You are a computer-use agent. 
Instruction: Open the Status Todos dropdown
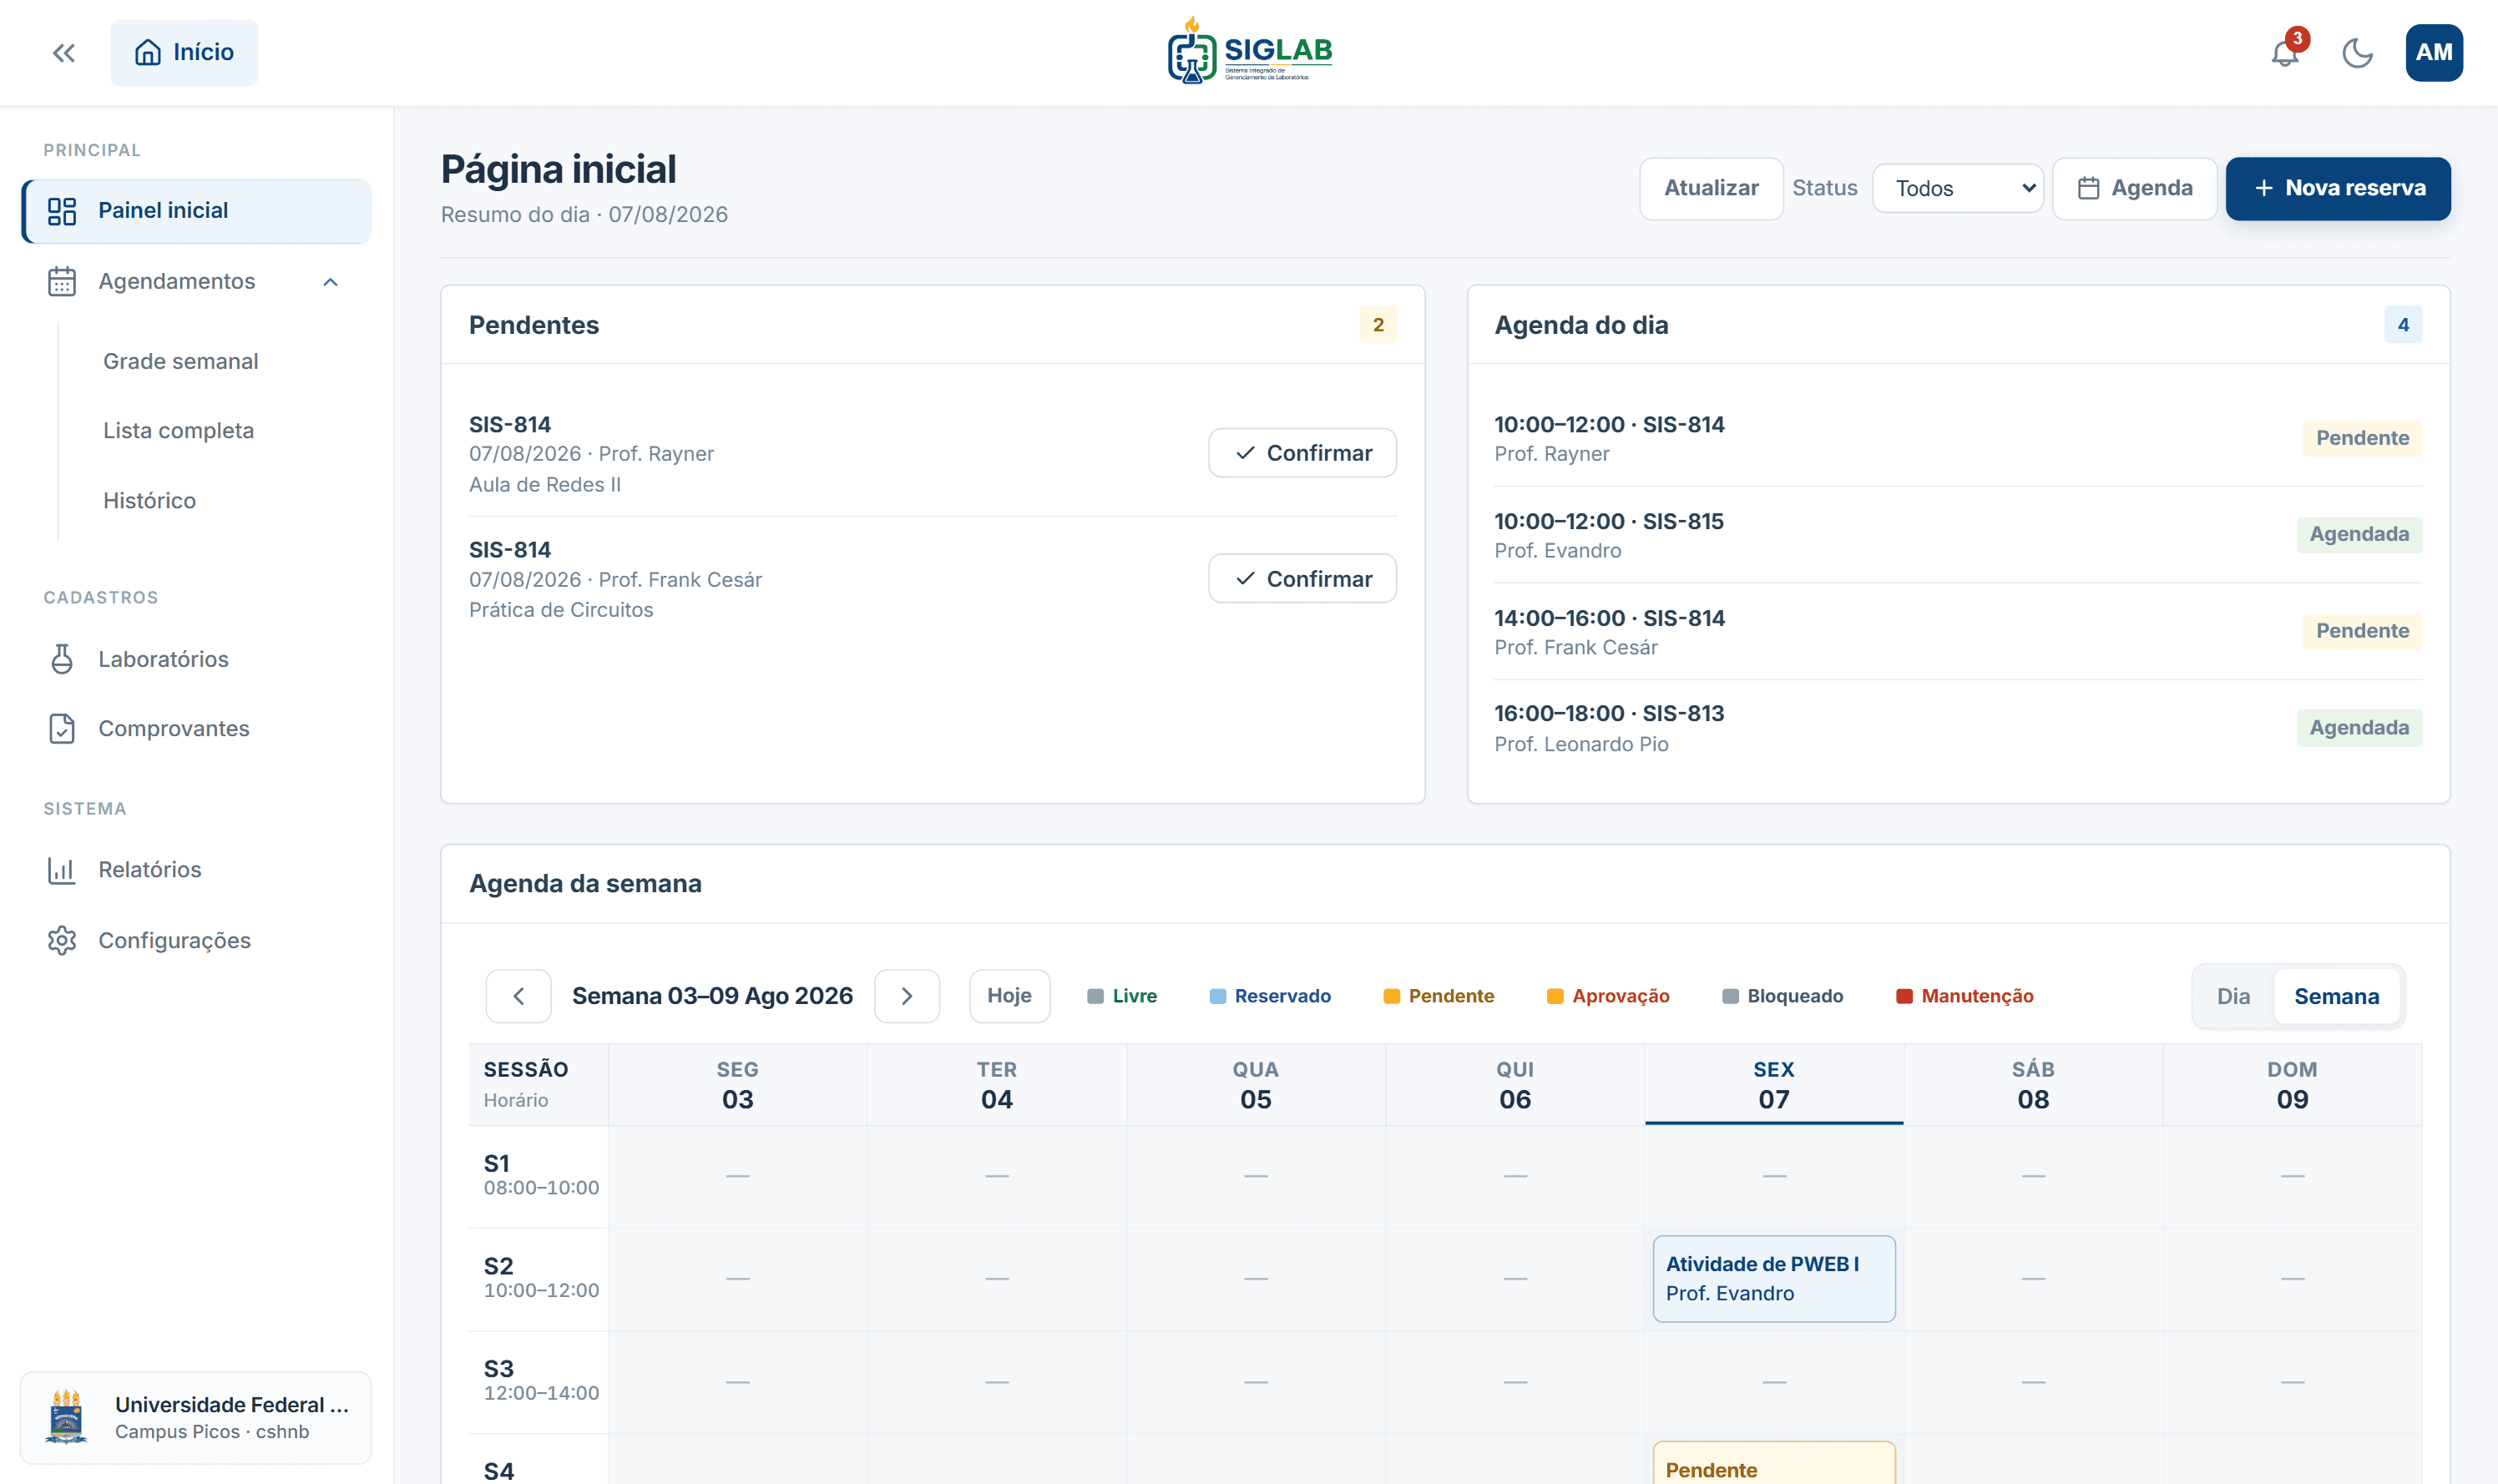click(1957, 188)
